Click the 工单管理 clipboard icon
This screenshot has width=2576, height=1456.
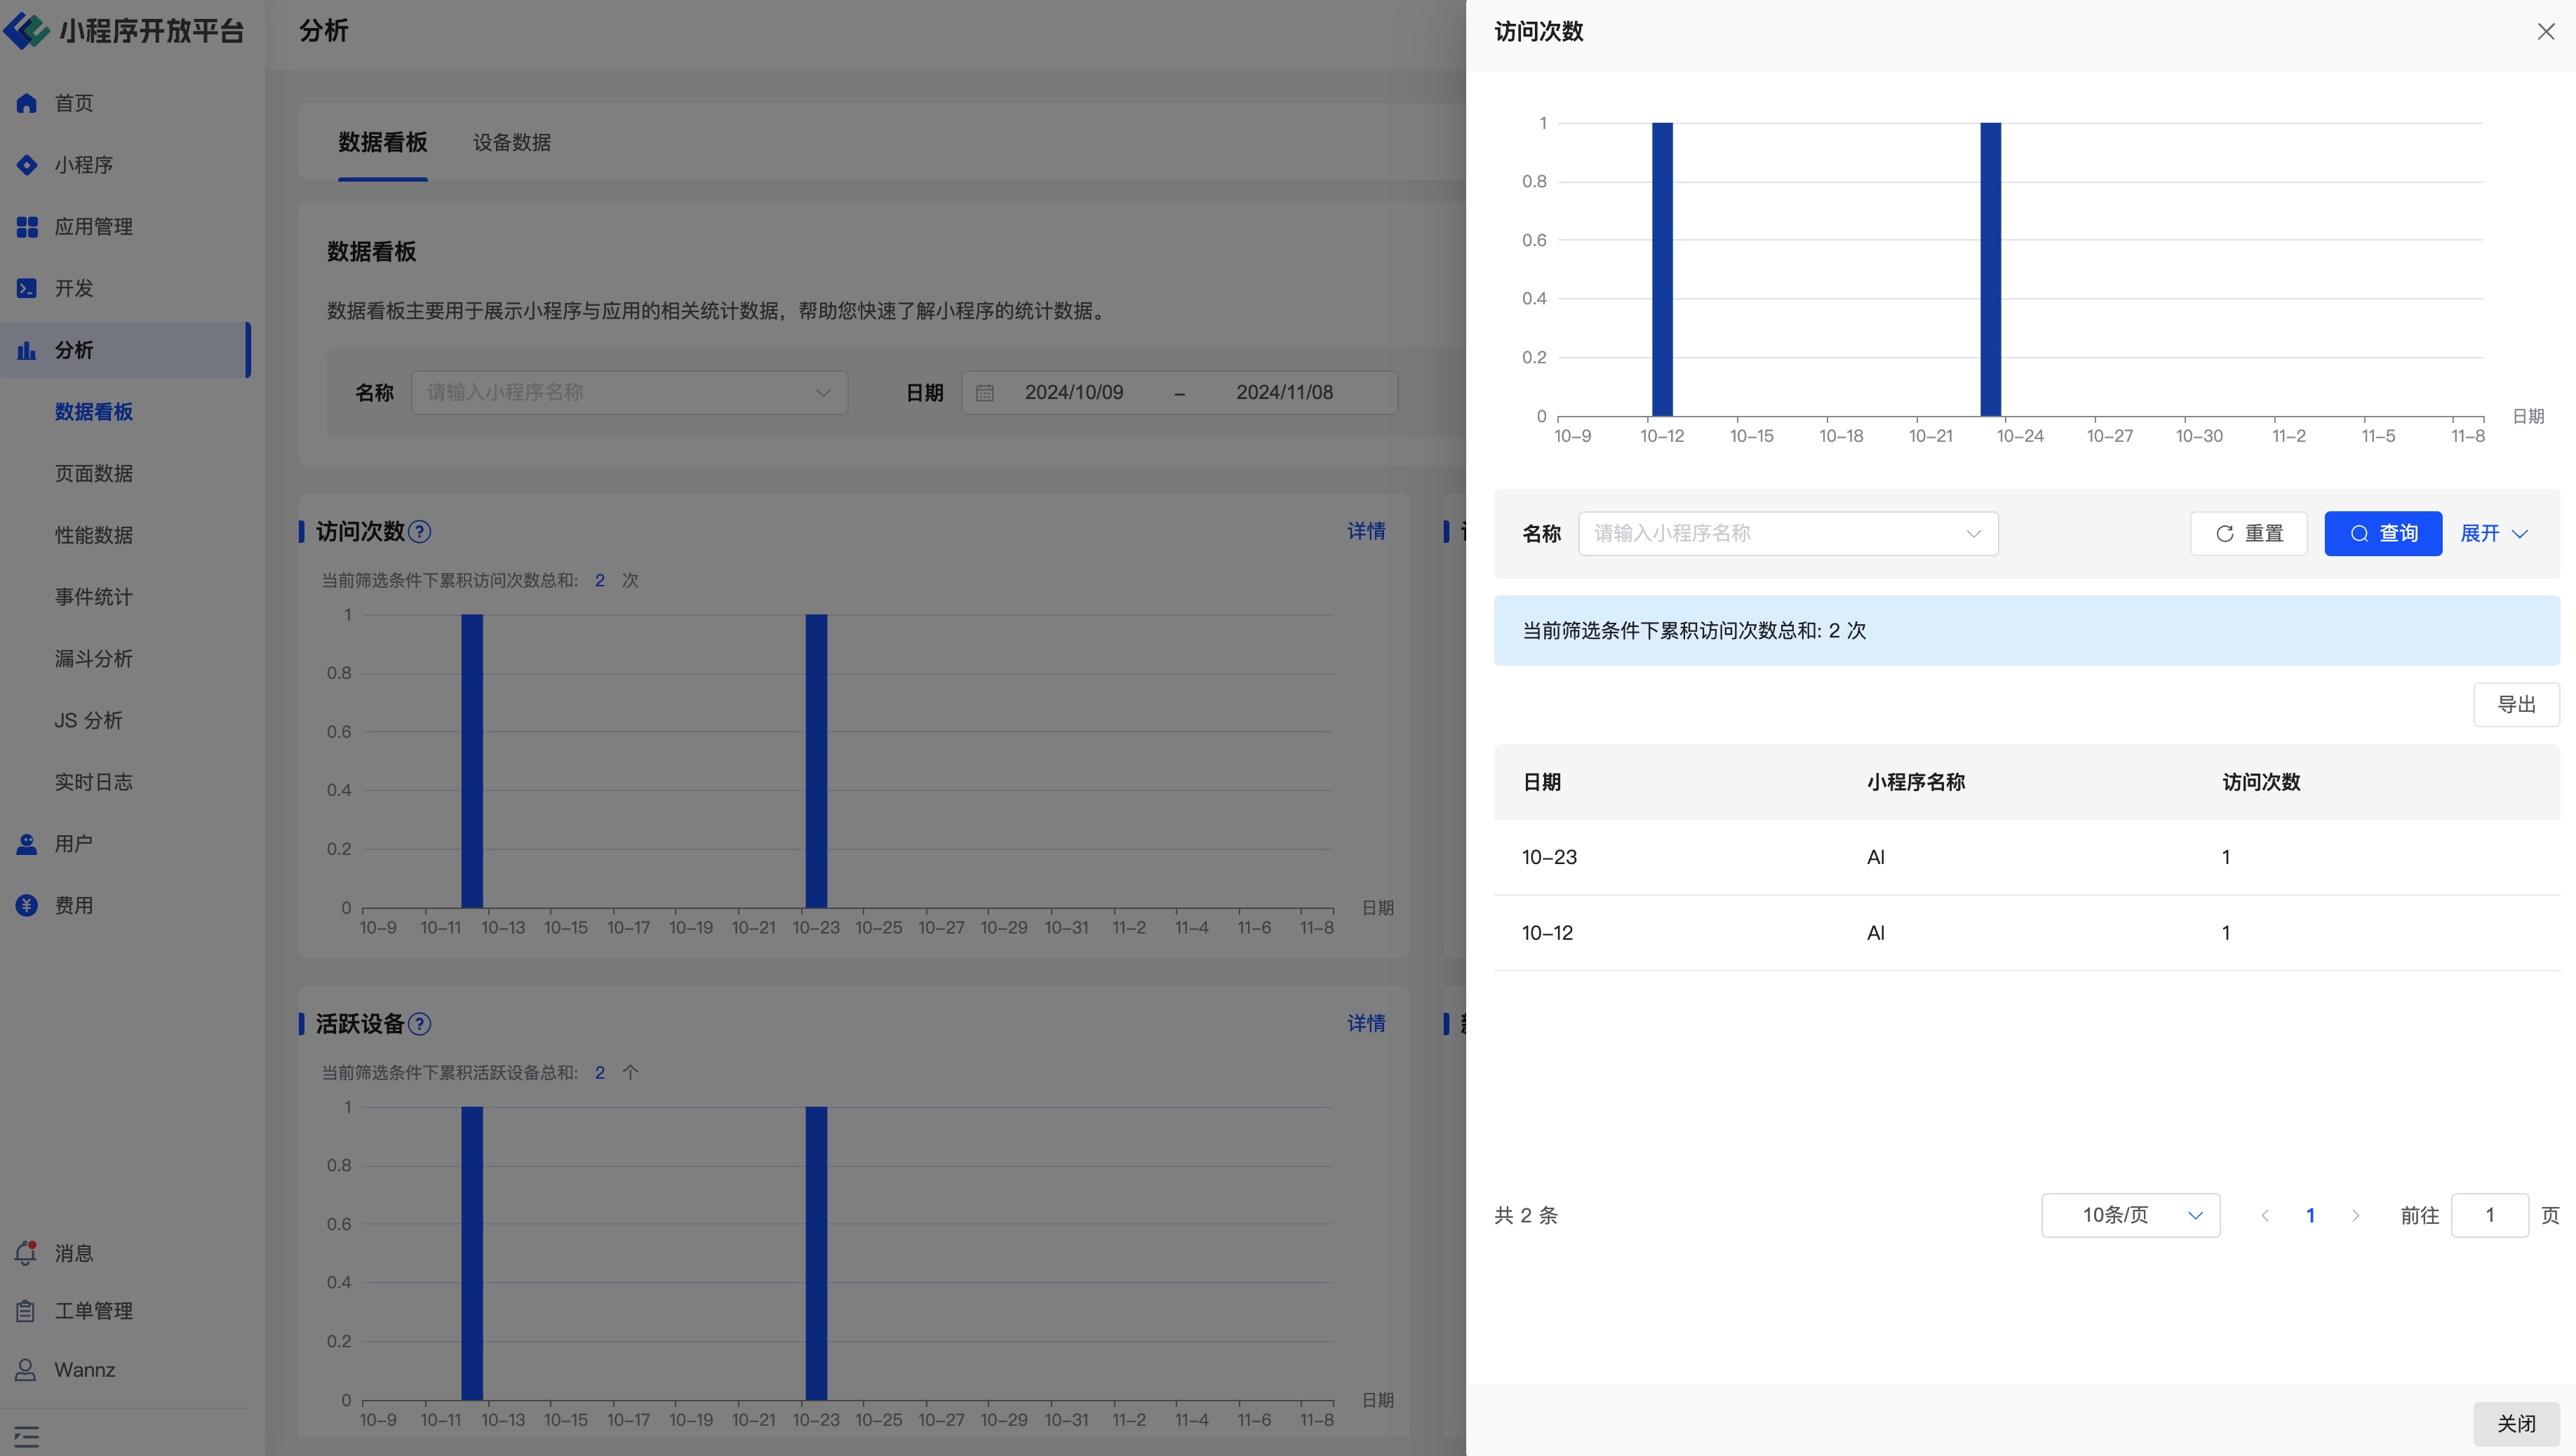click(26, 1311)
